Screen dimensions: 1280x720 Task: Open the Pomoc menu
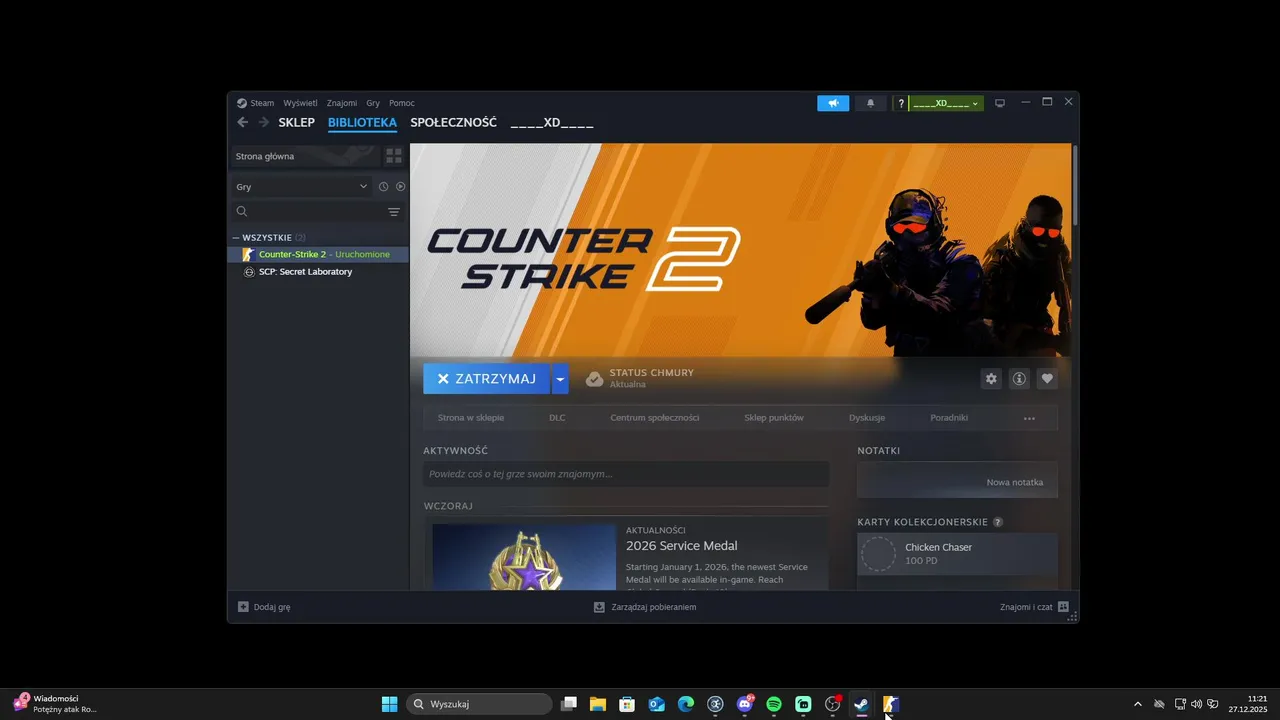tap(402, 103)
